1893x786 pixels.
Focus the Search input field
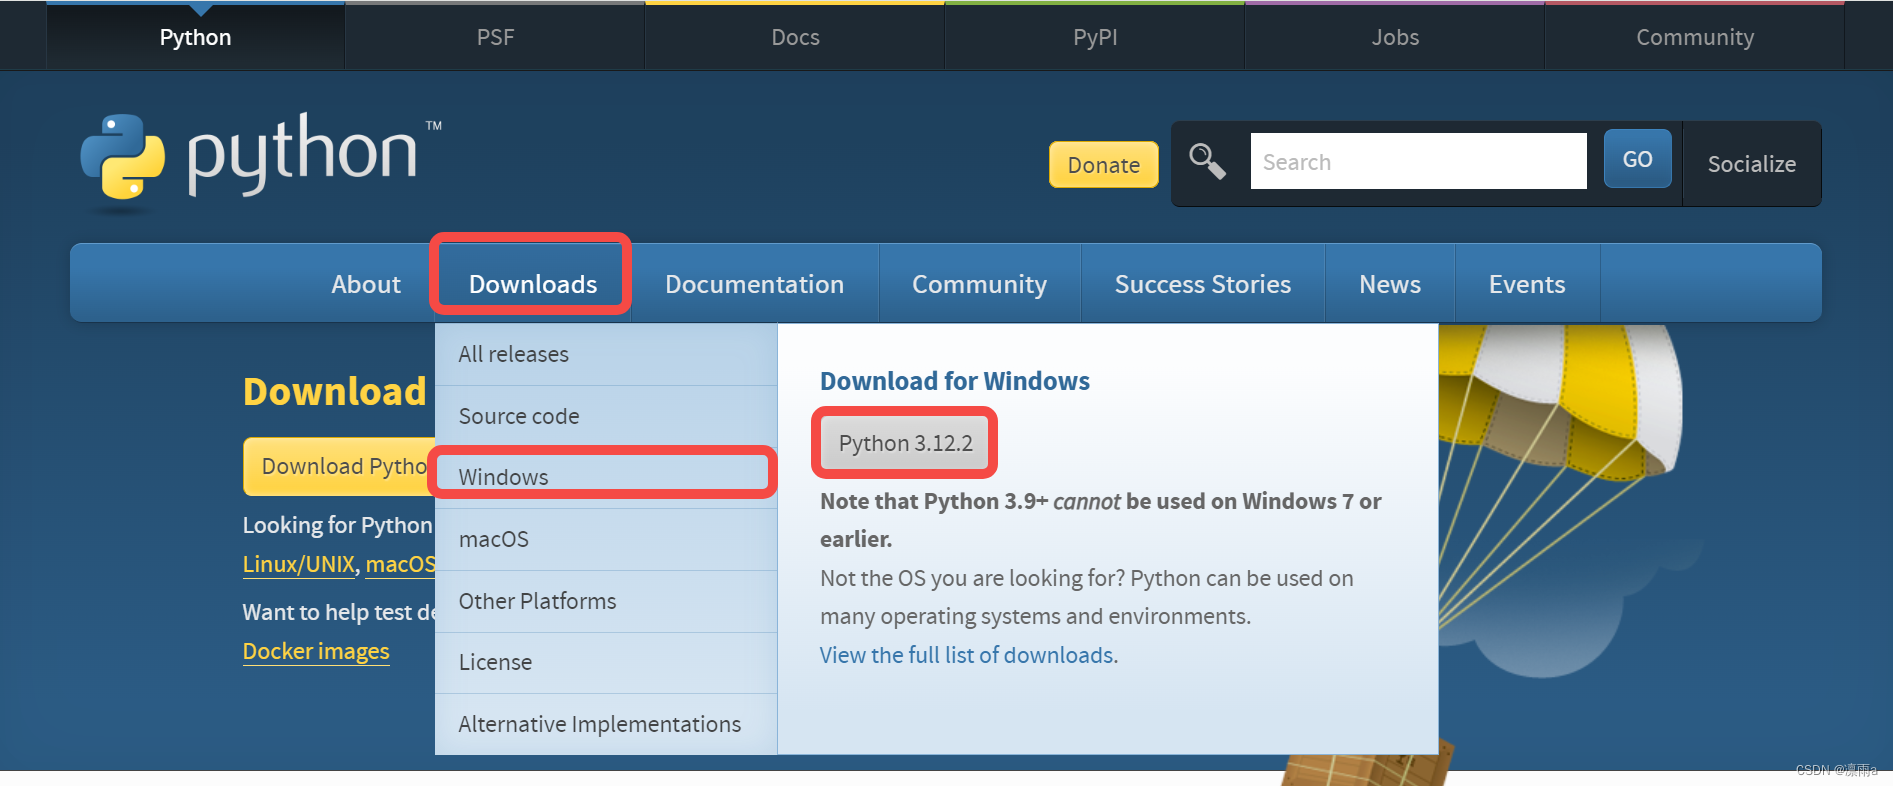click(x=1418, y=161)
